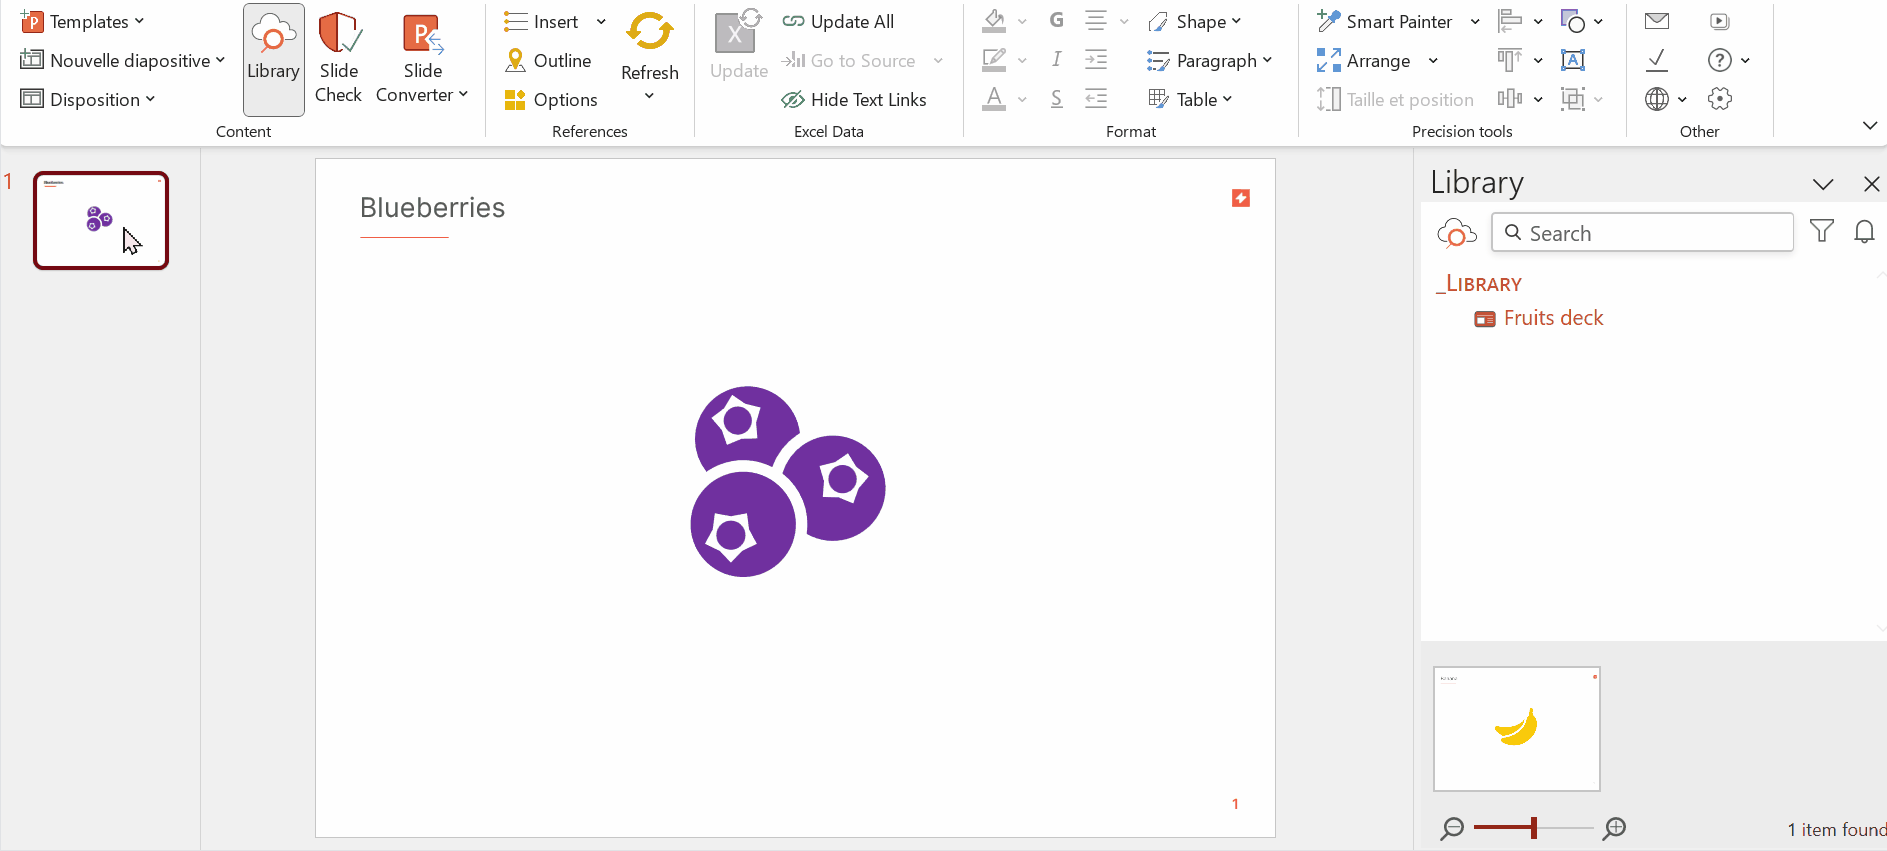This screenshot has height=851, width=1887.
Task: Click the envelope mail icon
Action: (1657, 20)
